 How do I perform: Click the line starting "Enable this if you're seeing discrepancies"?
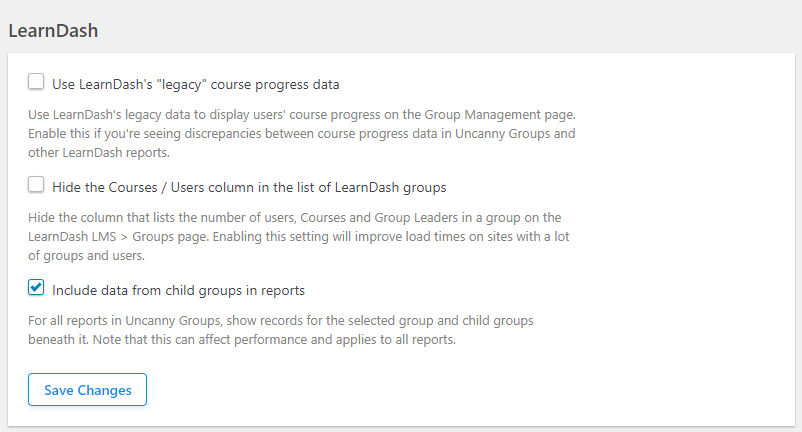[x=302, y=134]
